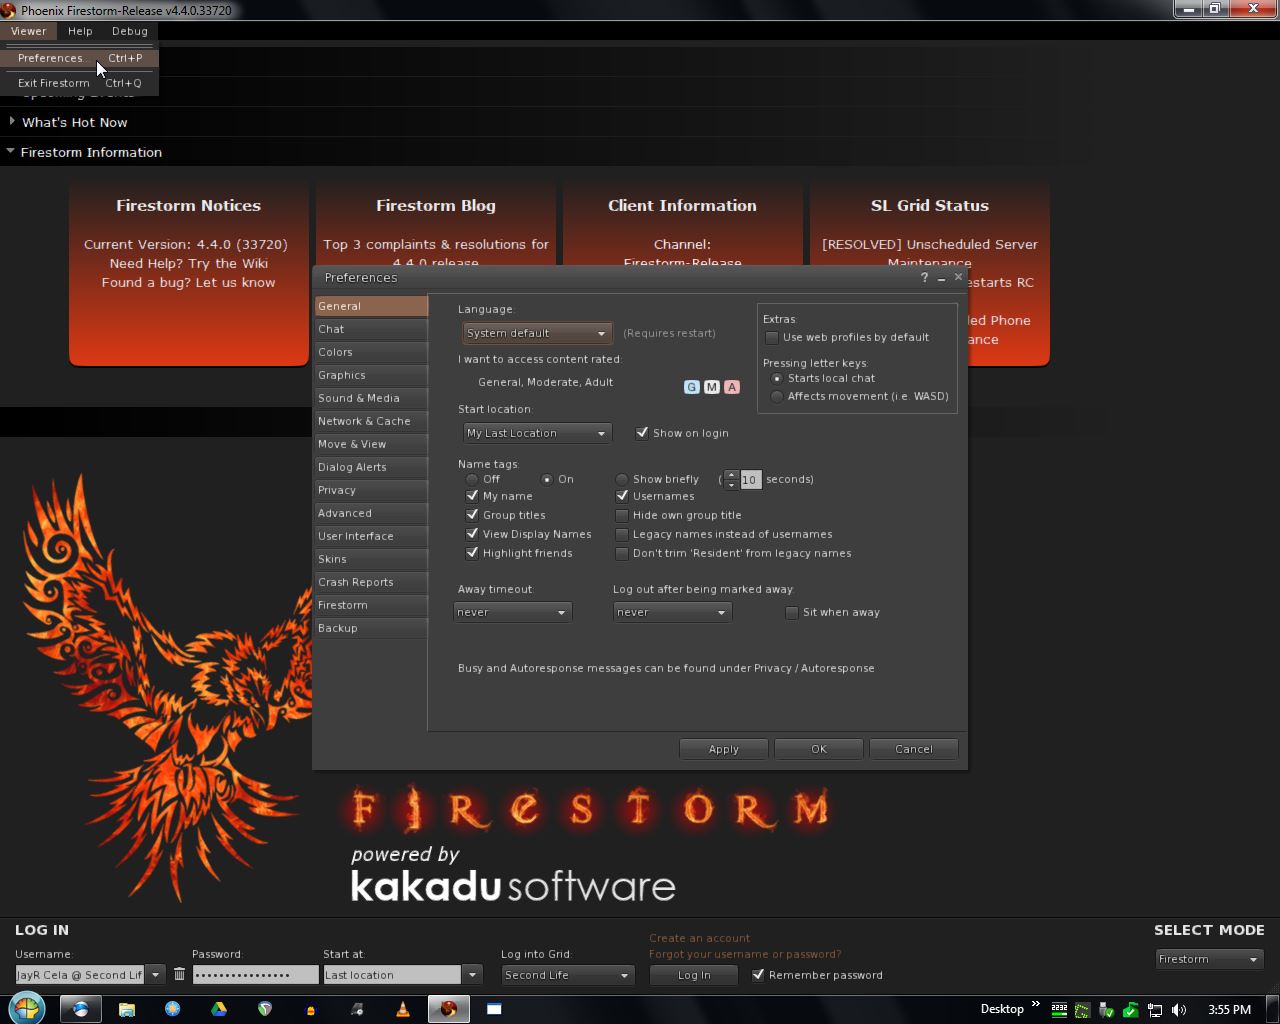The height and width of the screenshot is (1024, 1280).
Task: Cancel the Preferences dialog
Action: [914, 749]
